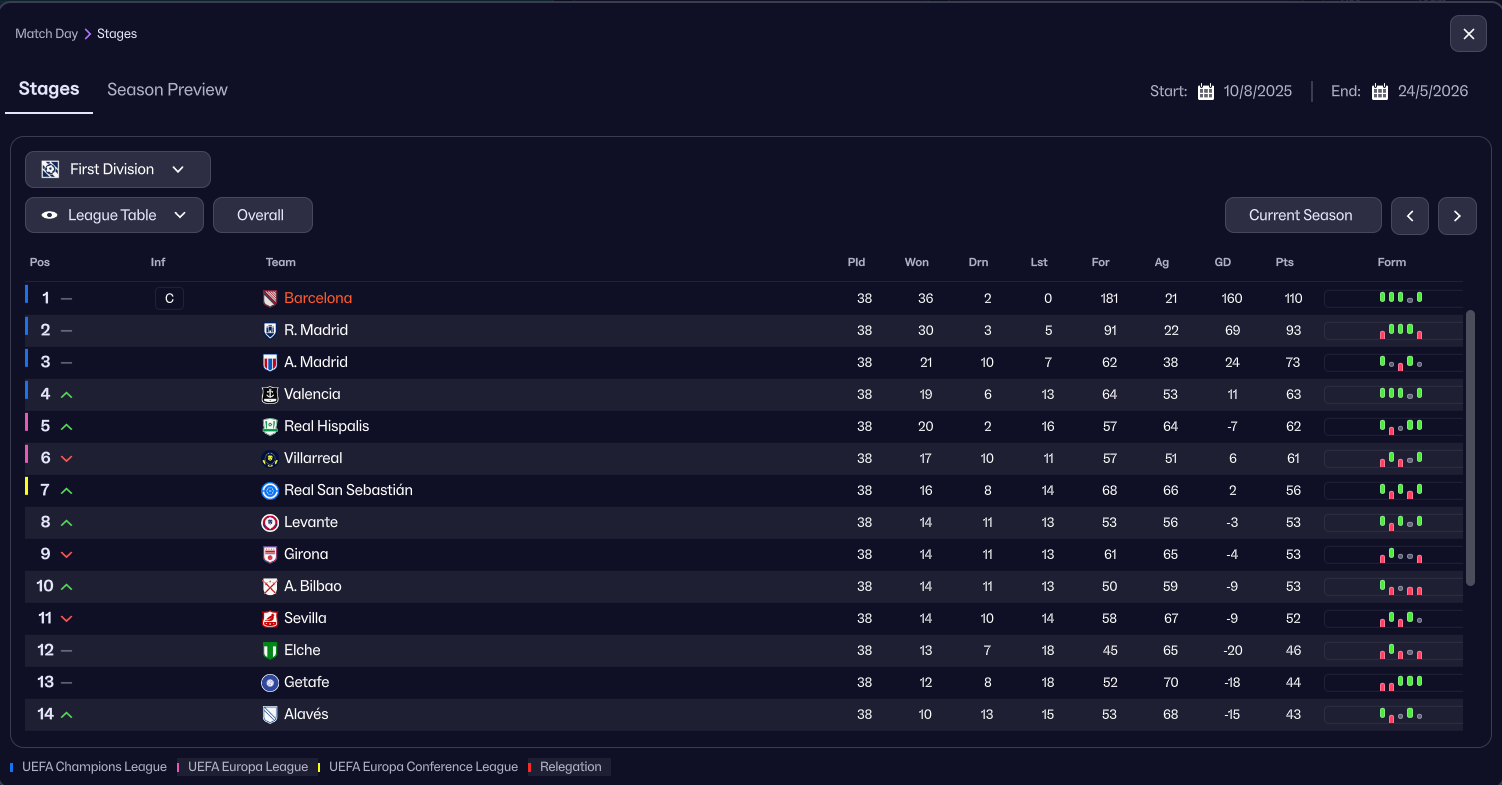
Task: Go to the previous season arrow
Action: (x=1409, y=215)
